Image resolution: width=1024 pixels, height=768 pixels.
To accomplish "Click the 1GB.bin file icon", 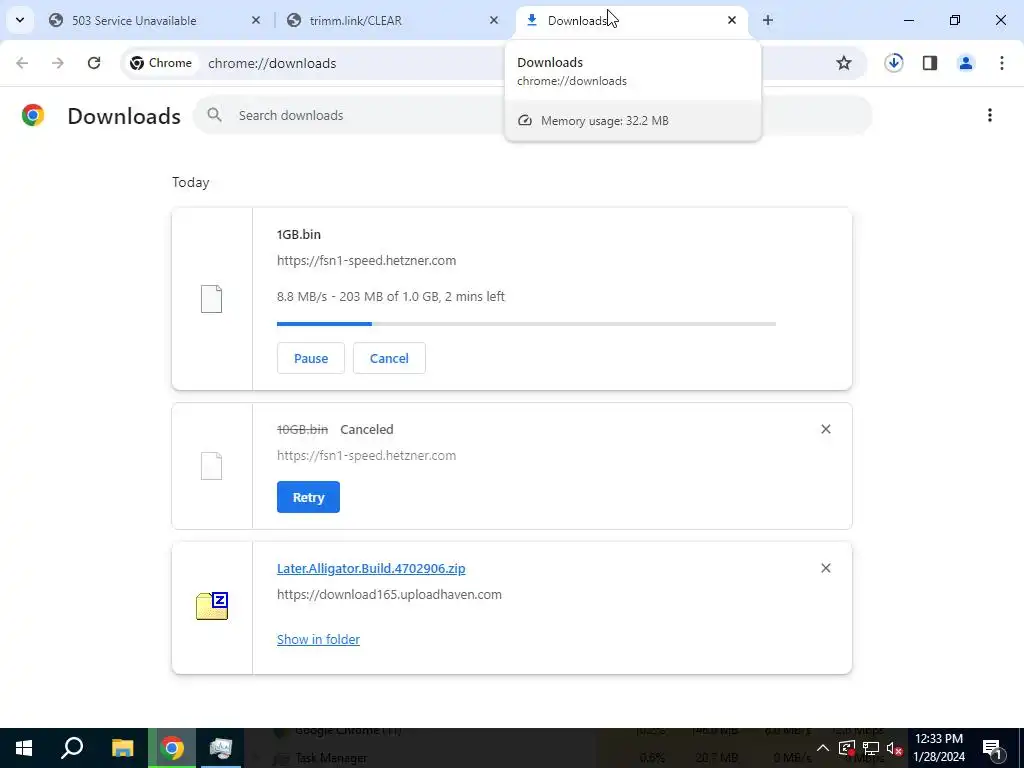I will pyautogui.click(x=212, y=299).
